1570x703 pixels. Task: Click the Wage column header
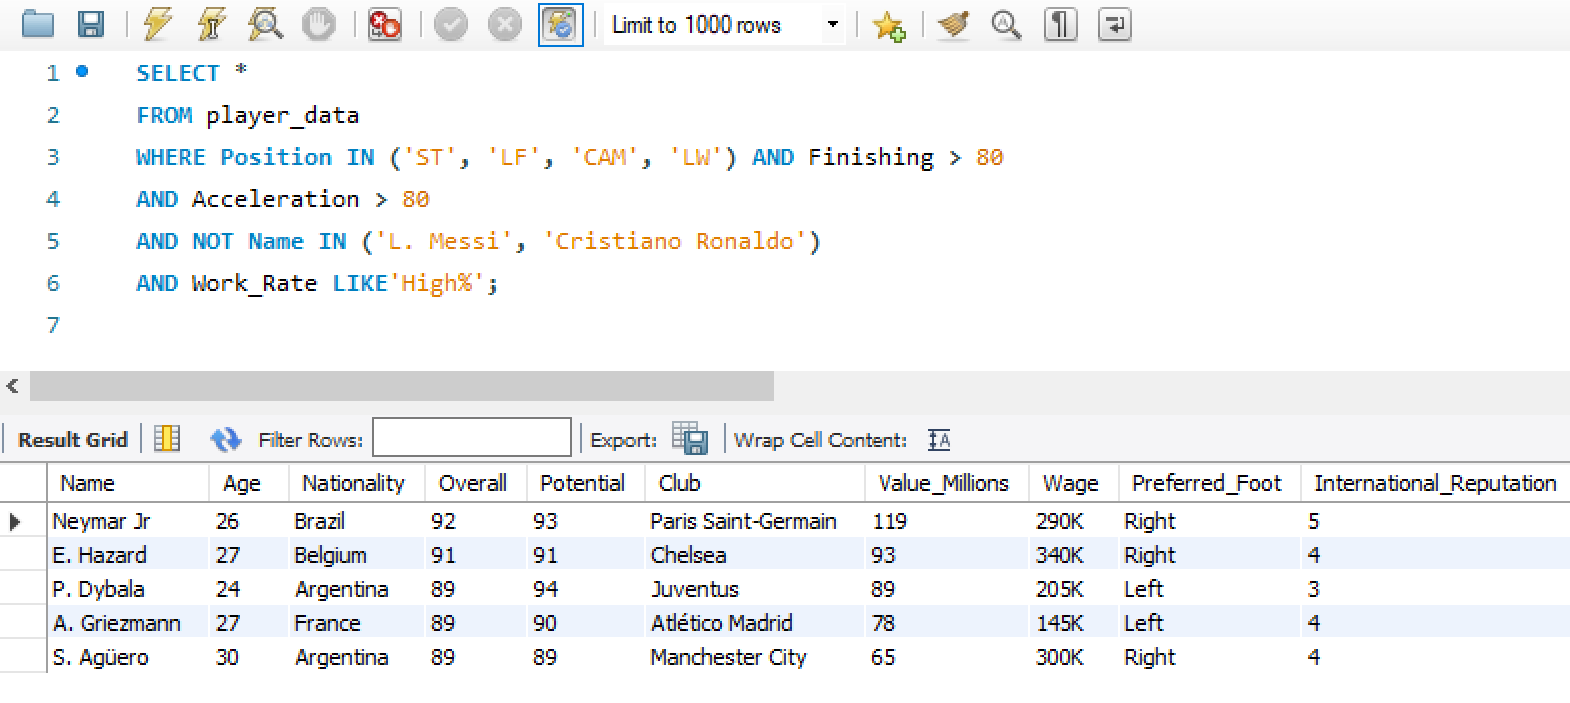[x=1074, y=483]
